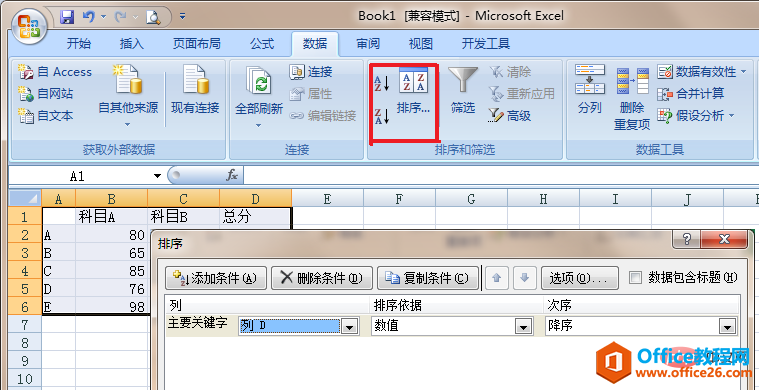Click the insert function fx icon
Screen dimensions: 759x390
[232, 176]
